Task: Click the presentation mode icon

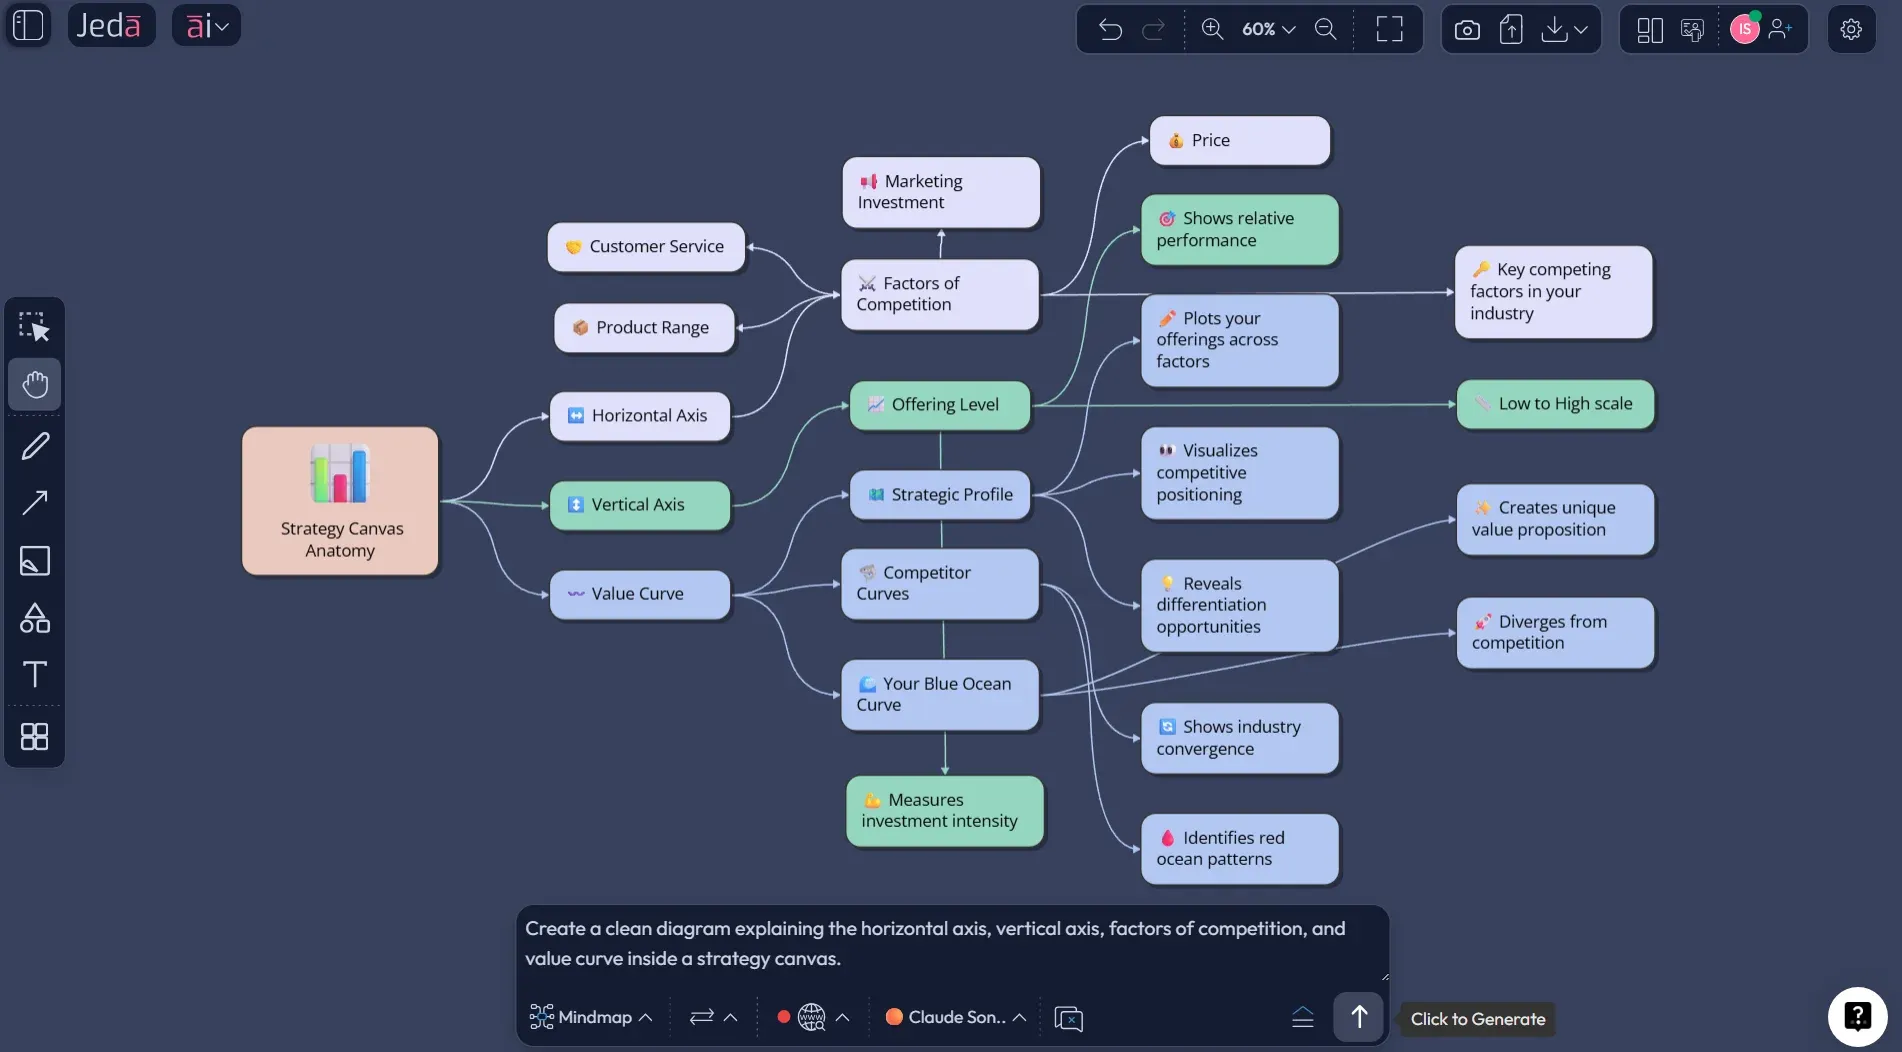Action: [1692, 29]
